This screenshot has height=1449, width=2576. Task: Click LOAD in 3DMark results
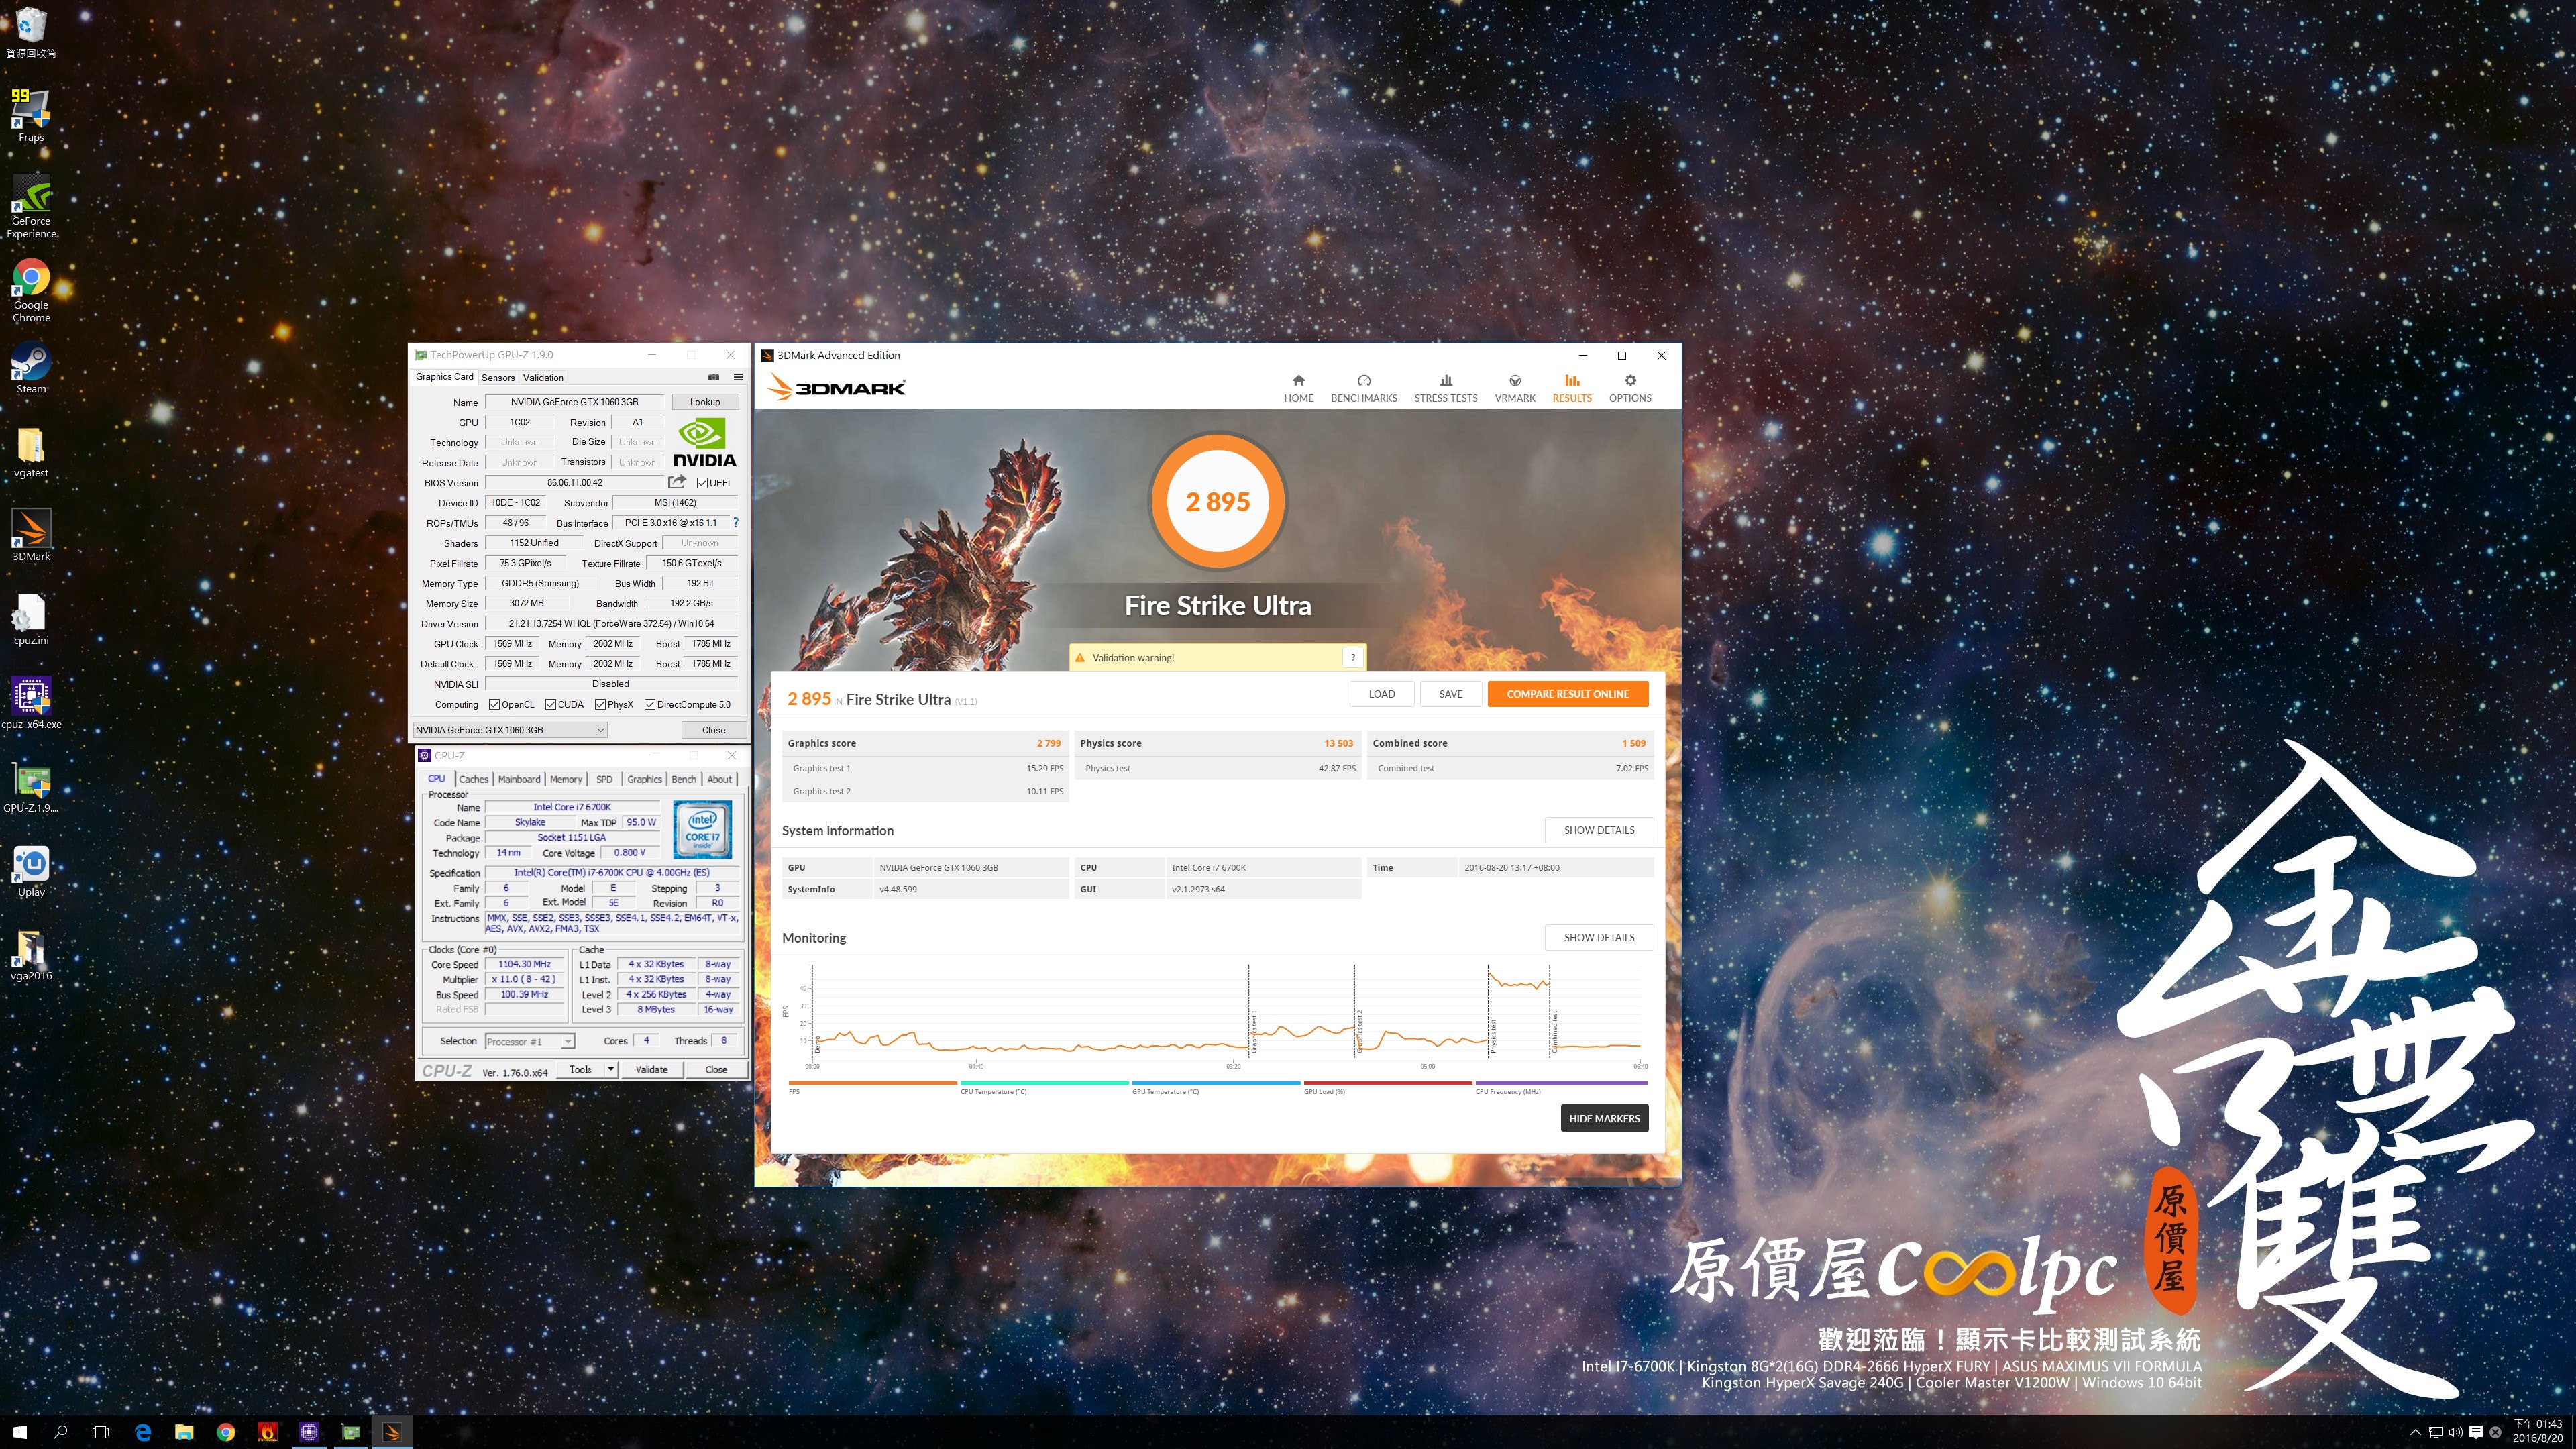(1382, 694)
